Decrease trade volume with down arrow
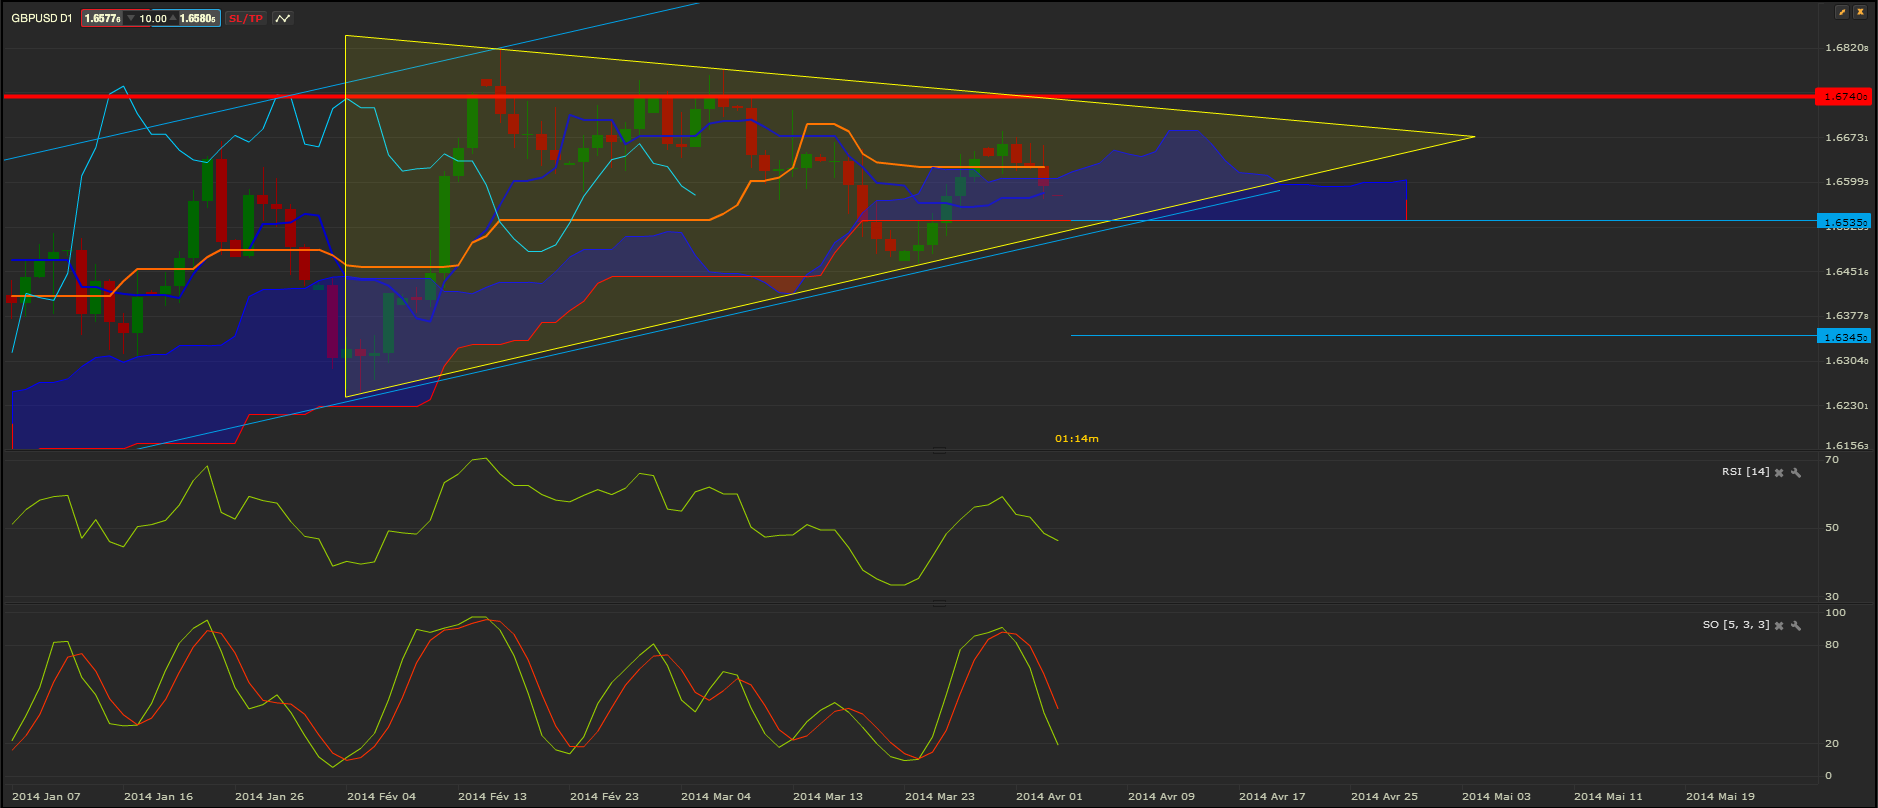The width and height of the screenshot is (1878, 808). pos(130,18)
